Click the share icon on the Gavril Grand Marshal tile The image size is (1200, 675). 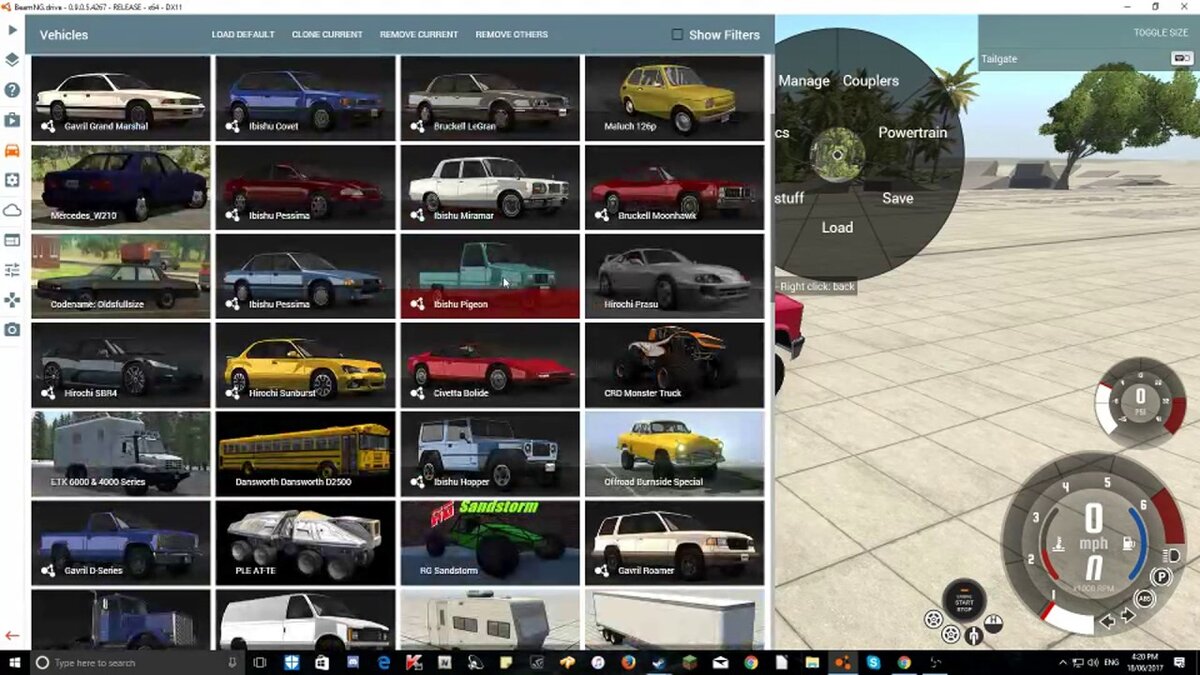point(48,127)
